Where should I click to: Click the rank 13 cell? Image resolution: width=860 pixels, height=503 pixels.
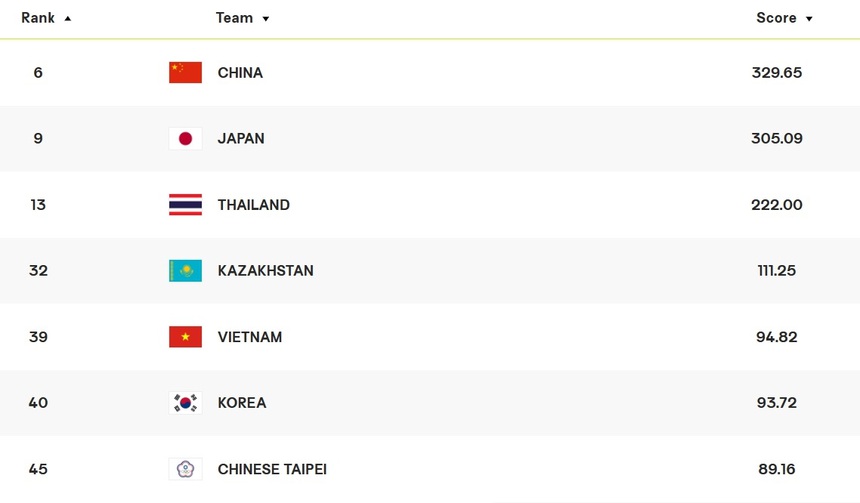coord(38,205)
